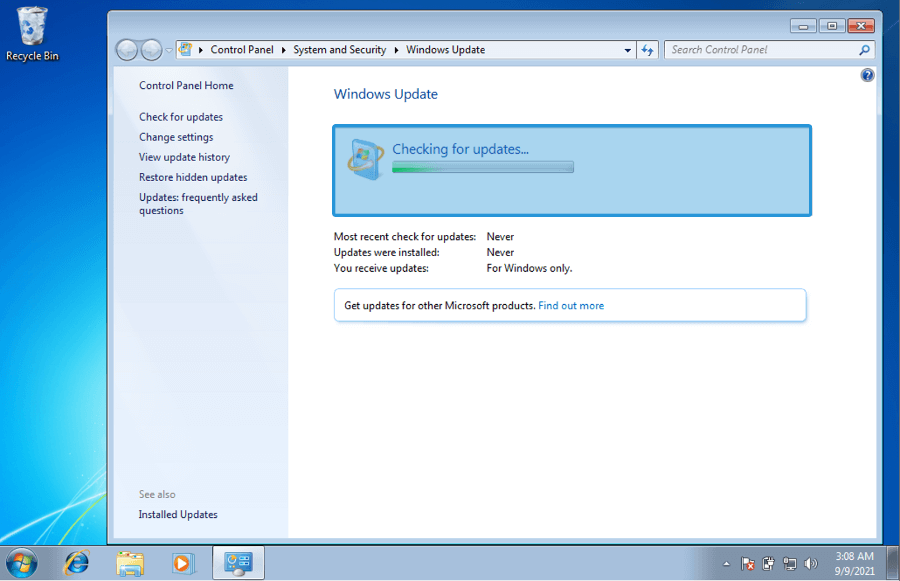The image size is (900, 581).
Task: Click 'Updates were installed:' label
Action: 386,253
